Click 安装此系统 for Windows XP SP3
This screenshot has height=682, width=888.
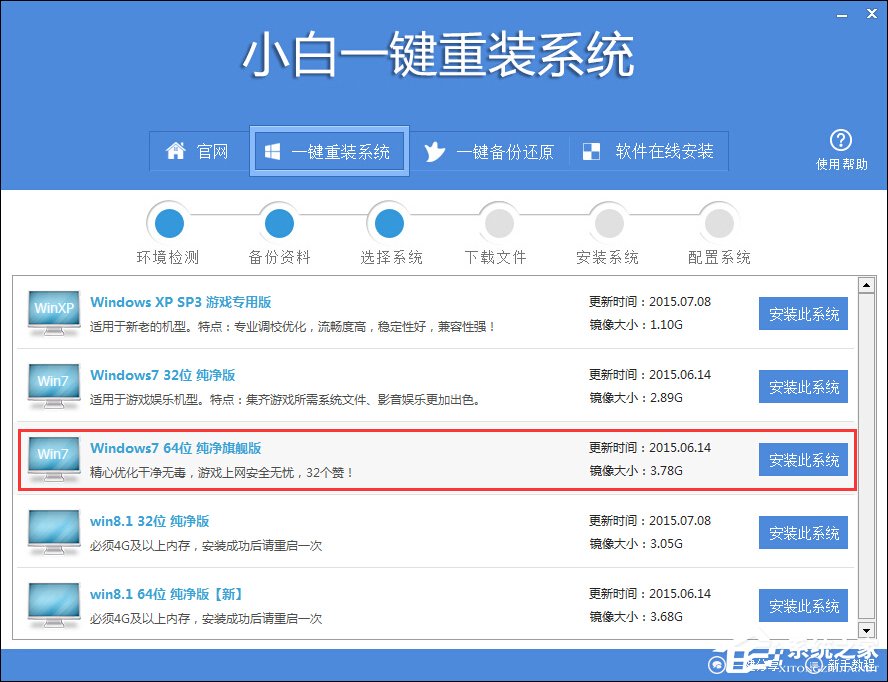click(x=803, y=313)
